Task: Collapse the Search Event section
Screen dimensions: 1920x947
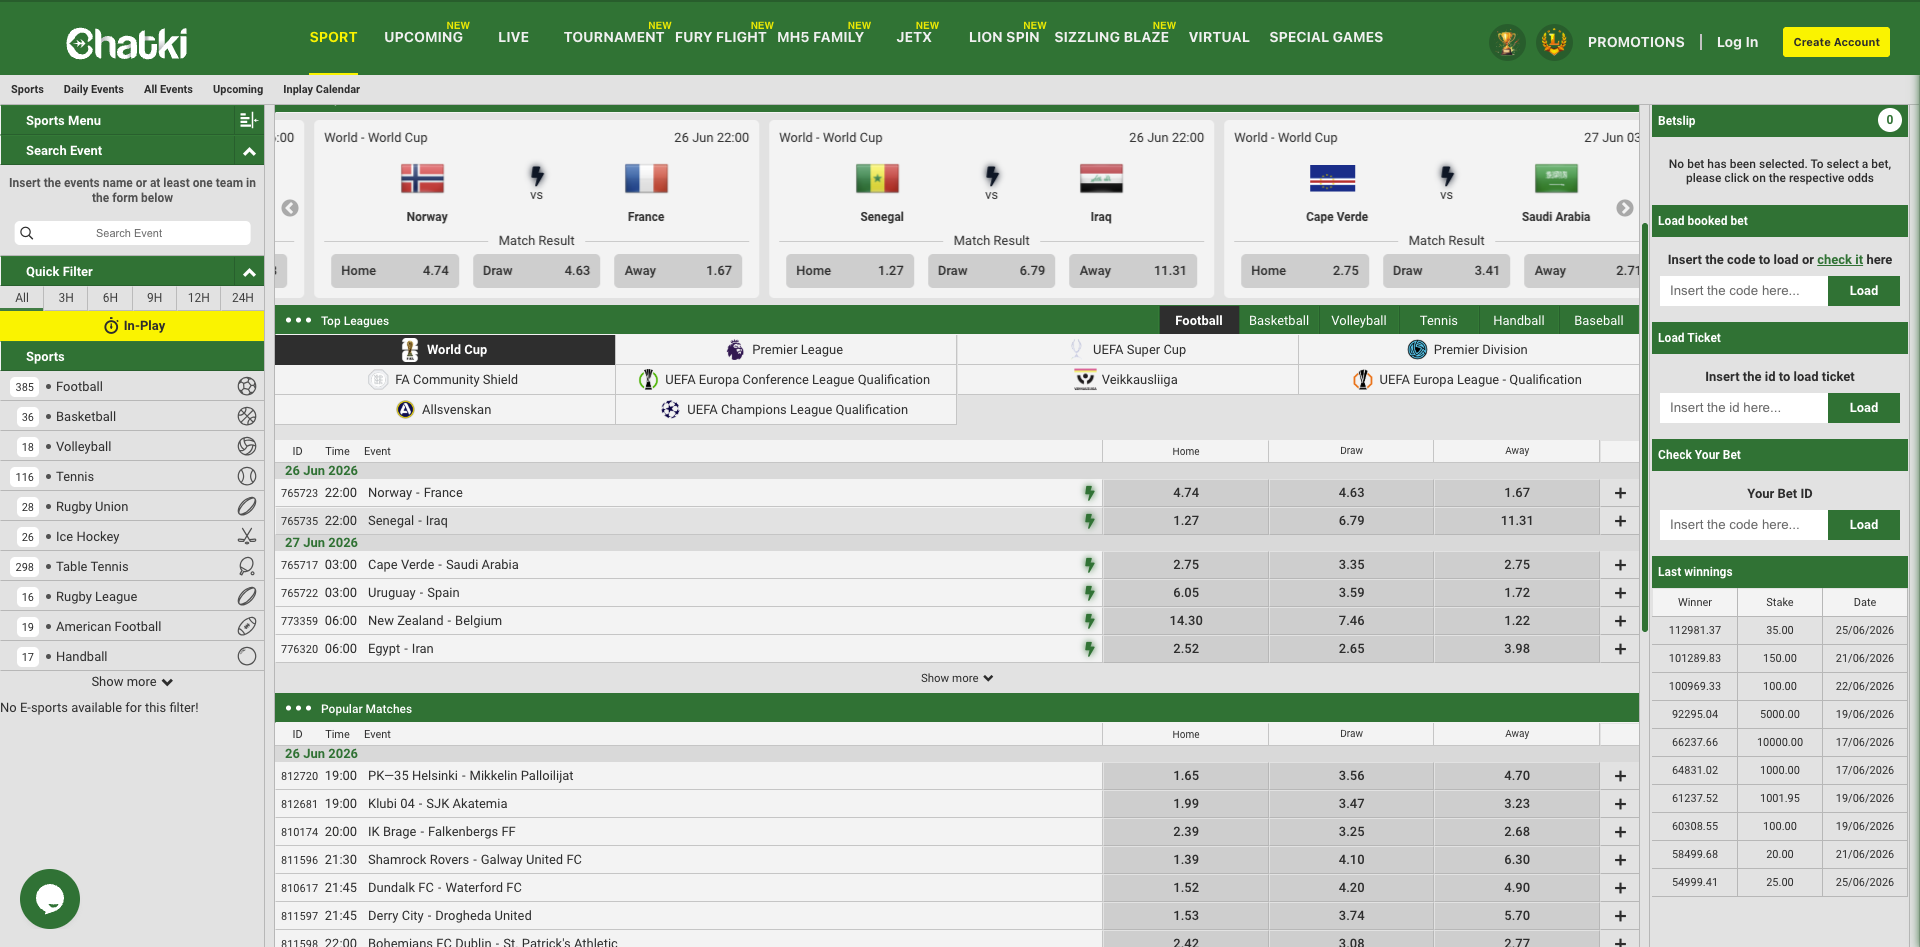Action: [x=249, y=151]
